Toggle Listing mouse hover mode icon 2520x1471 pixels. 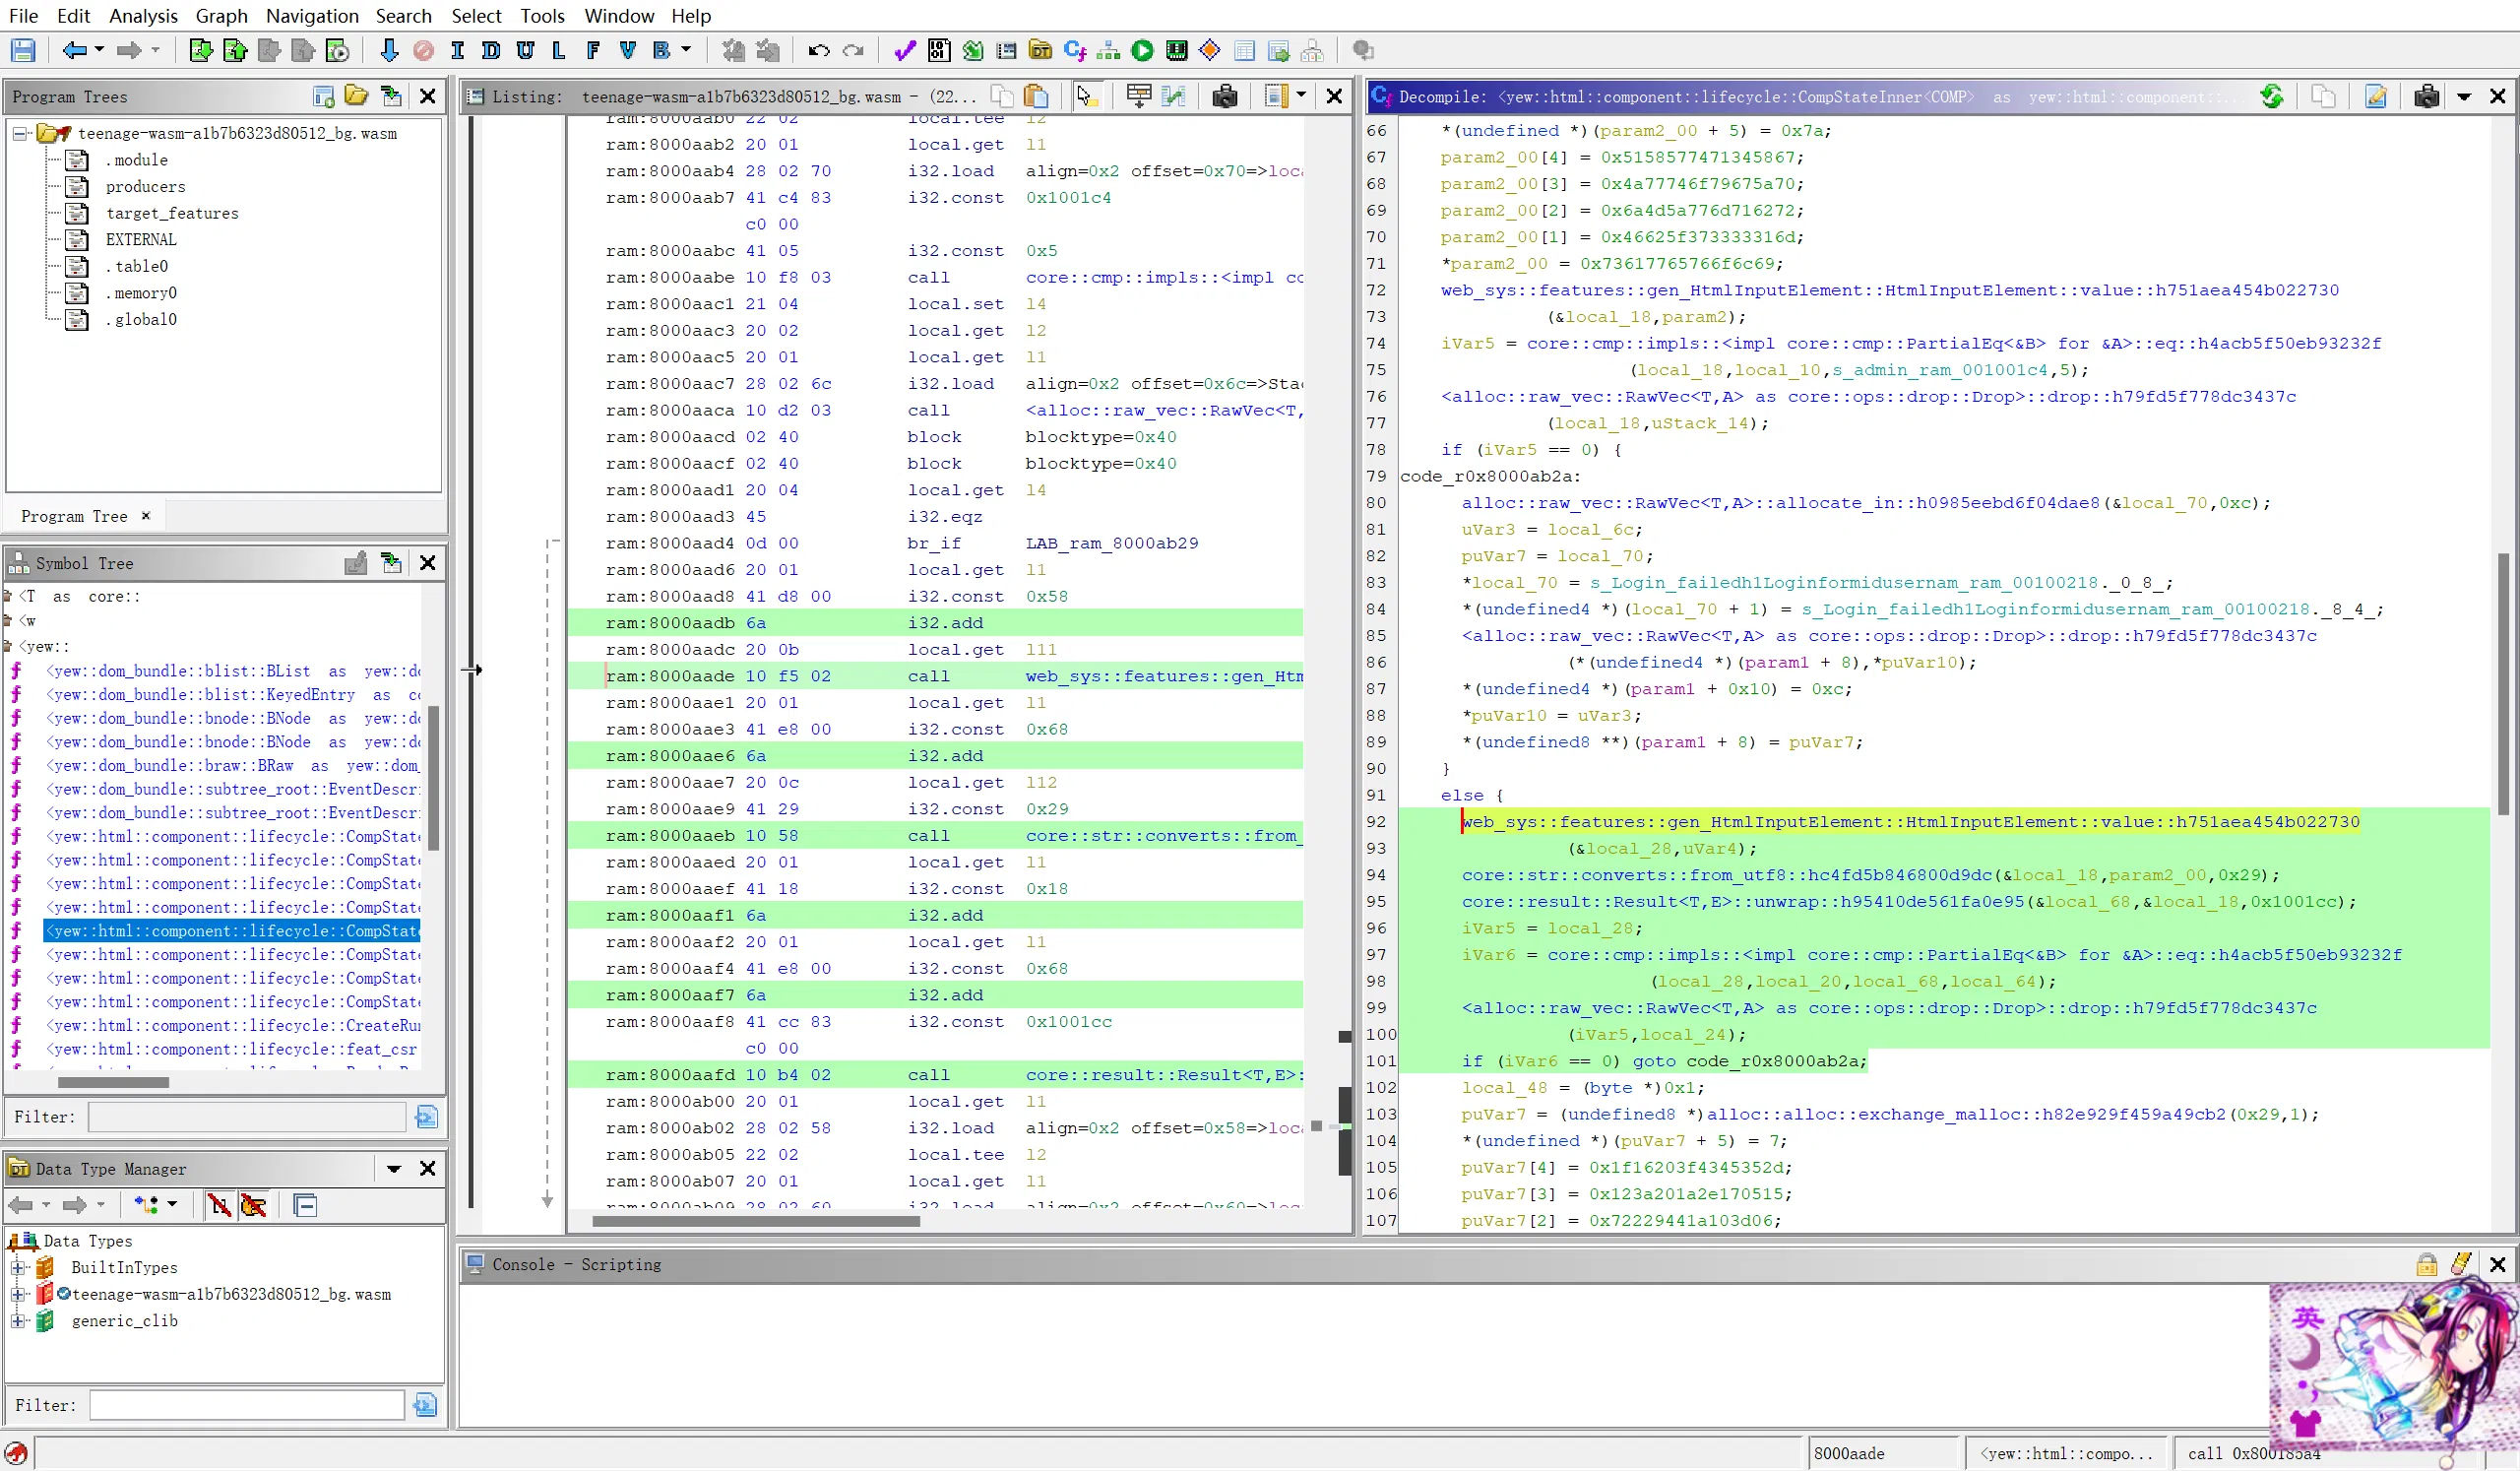[1086, 96]
